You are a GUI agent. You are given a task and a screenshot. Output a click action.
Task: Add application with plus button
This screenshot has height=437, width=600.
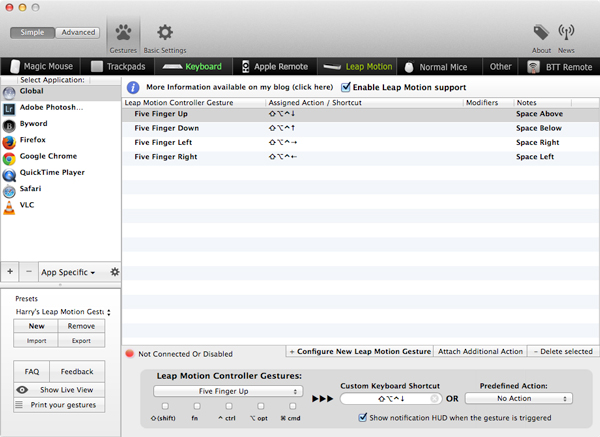10,272
